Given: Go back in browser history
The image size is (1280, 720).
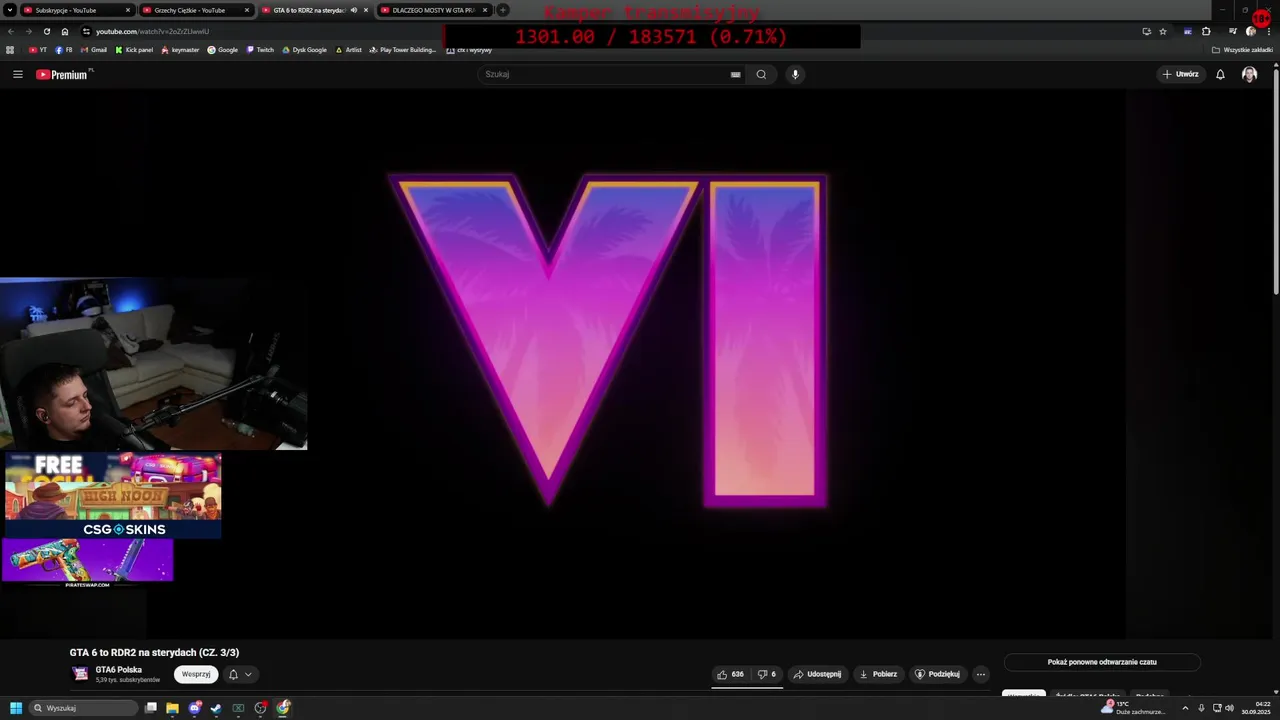Looking at the screenshot, I should pyautogui.click(x=10, y=31).
